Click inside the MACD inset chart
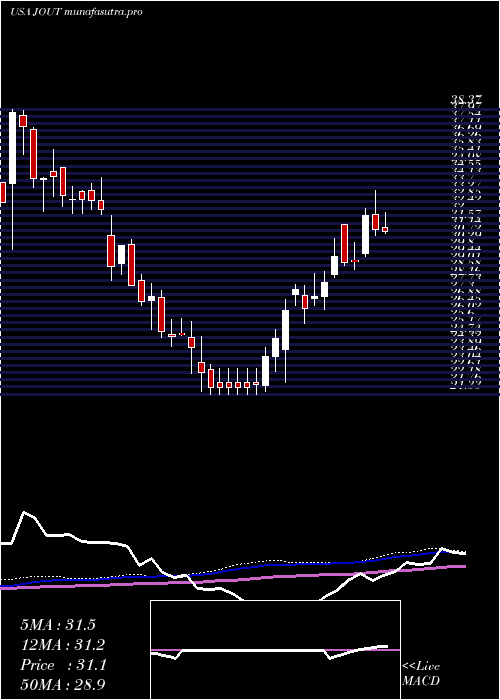Screen dimensions: 500x700 tap(275, 650)
